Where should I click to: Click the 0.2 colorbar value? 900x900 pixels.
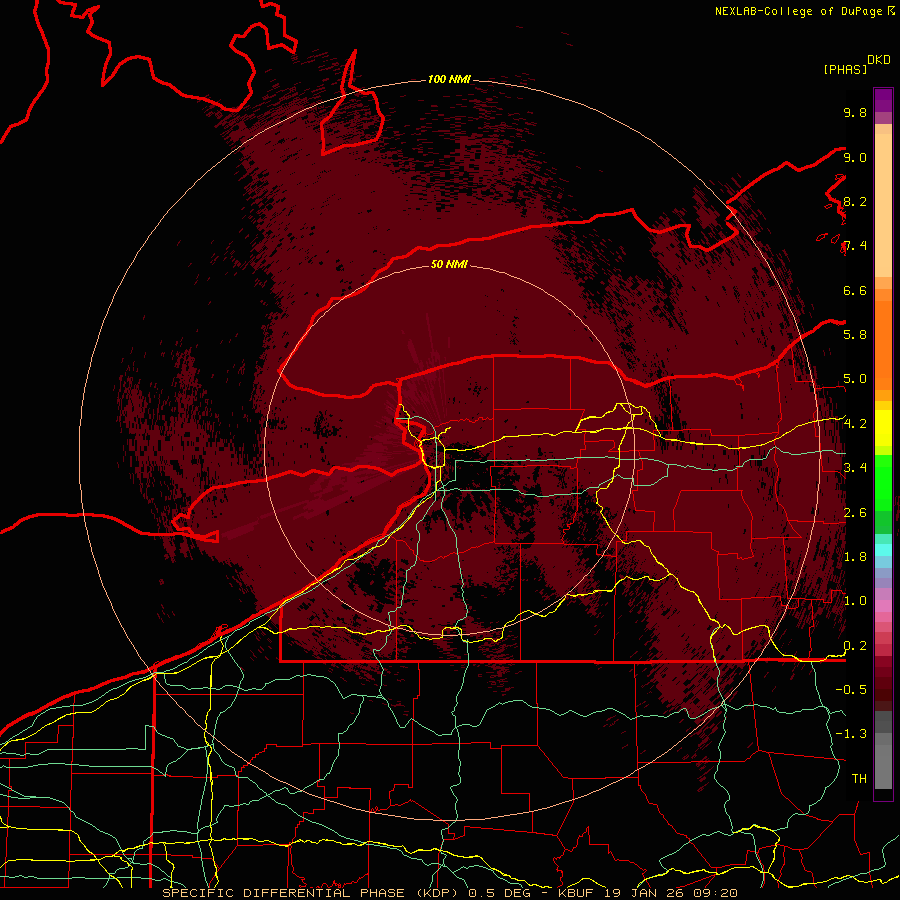855,646
